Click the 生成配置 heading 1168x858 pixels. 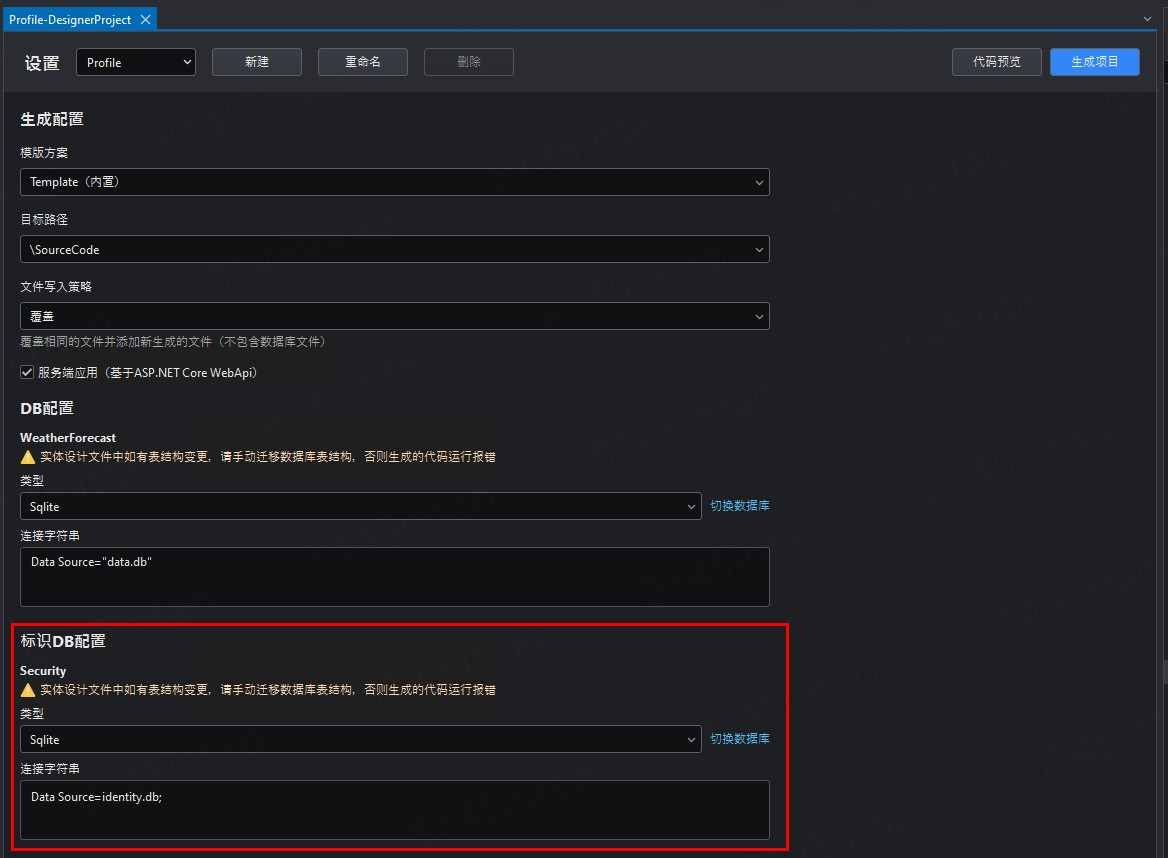(51, 119)
